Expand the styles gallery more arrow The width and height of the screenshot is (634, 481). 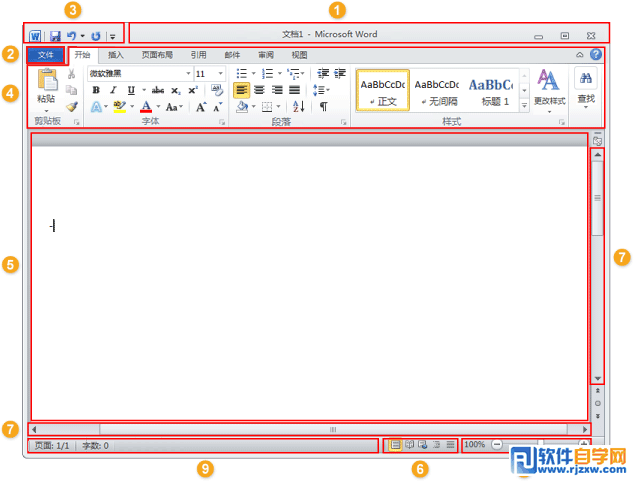(524, 106)
